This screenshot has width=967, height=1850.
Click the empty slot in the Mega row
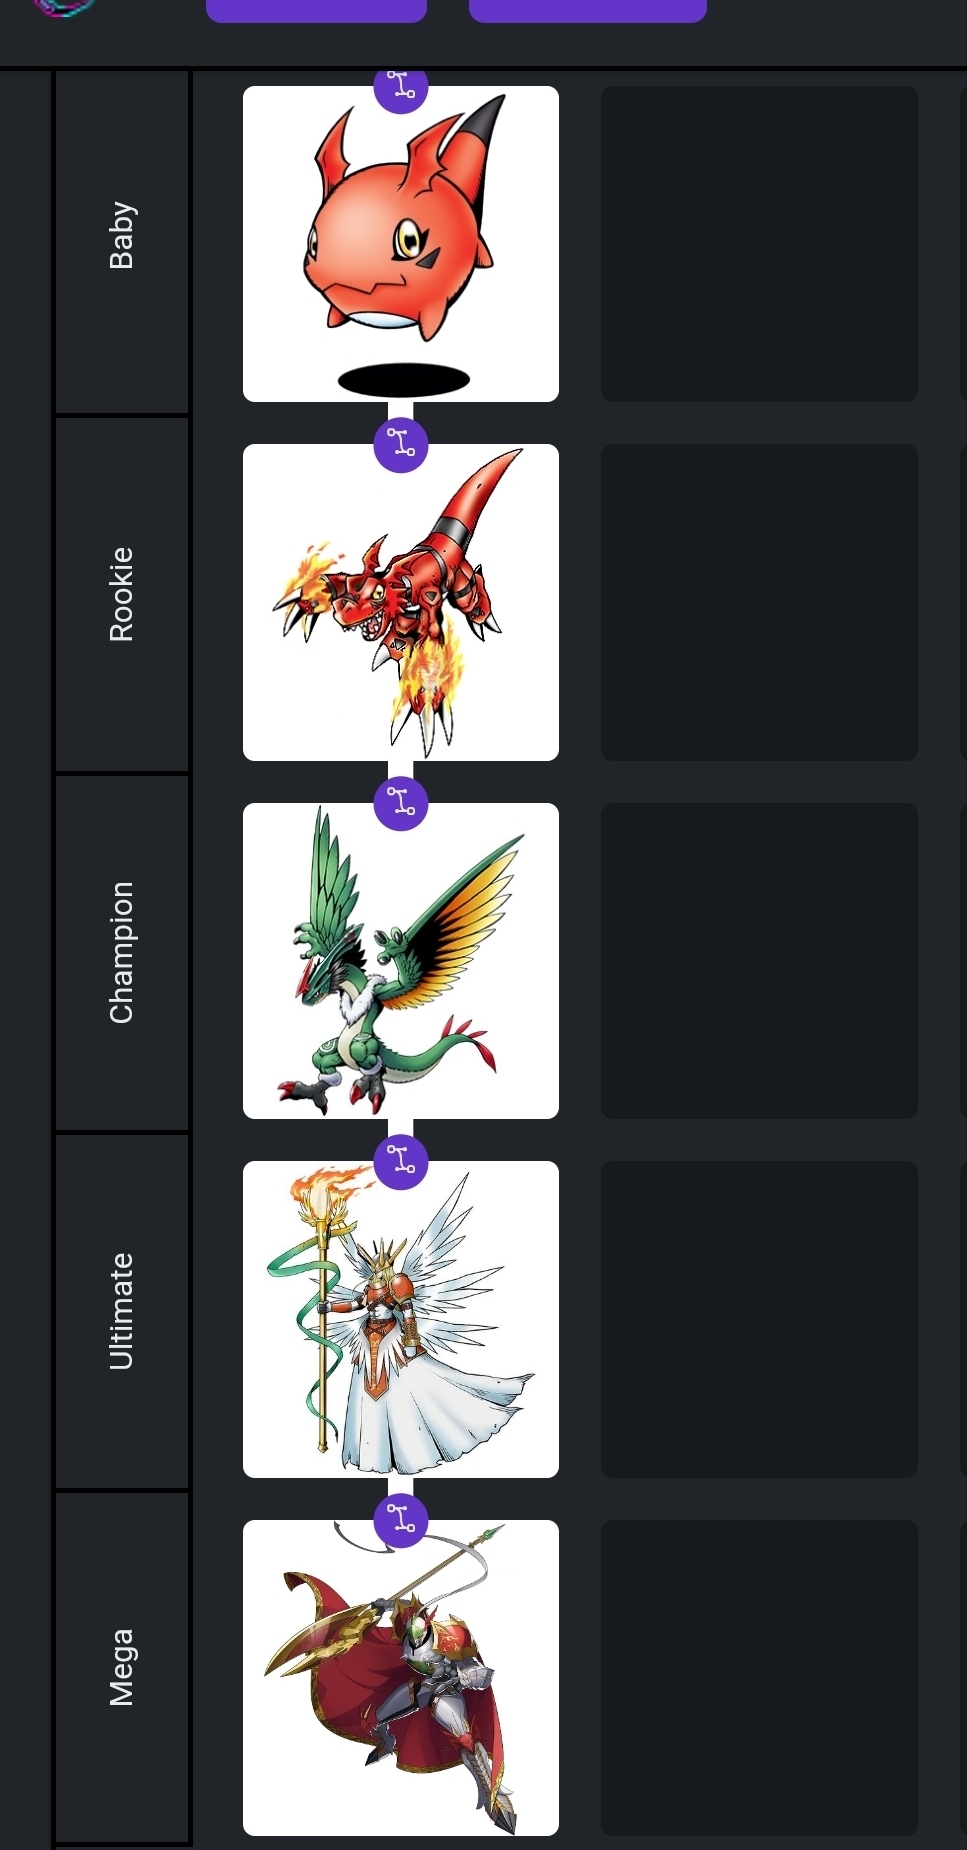coord(759,1678)
